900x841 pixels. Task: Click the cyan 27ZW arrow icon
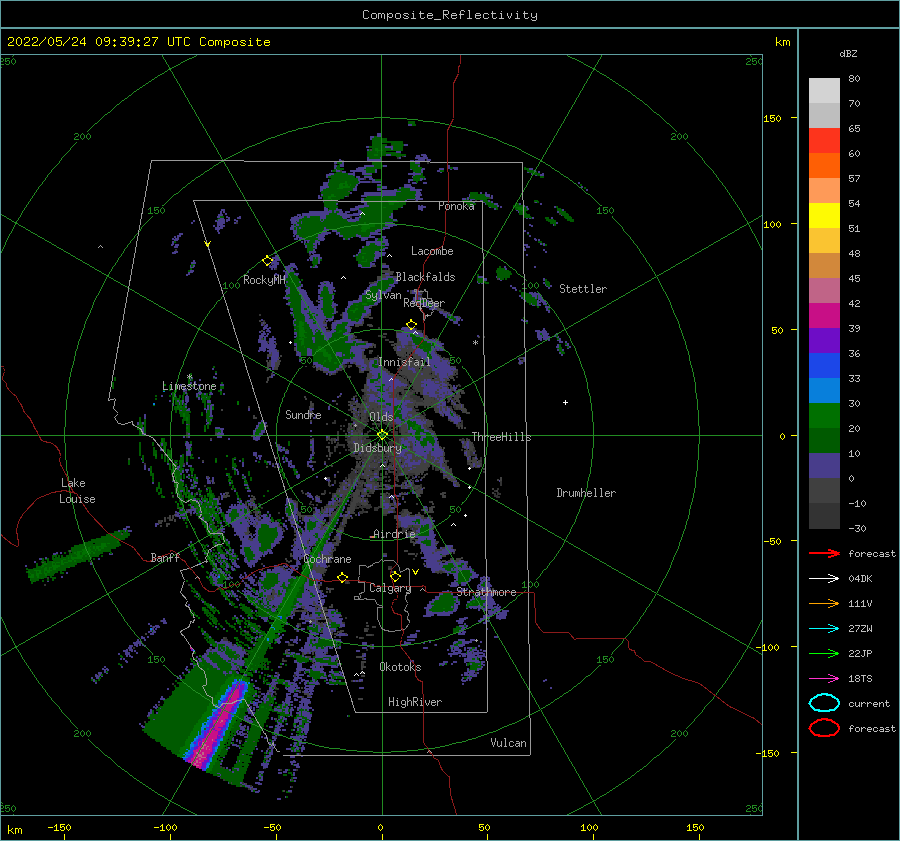point(824,629)
